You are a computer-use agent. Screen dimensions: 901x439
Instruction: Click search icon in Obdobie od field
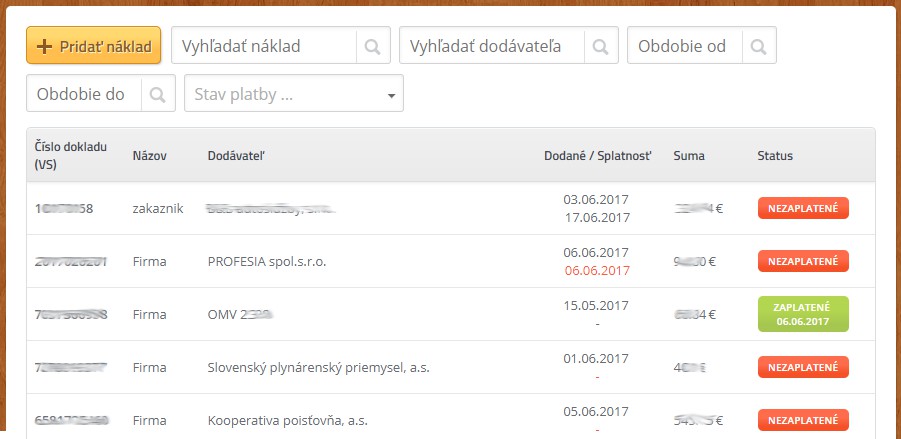pos(759,45)
